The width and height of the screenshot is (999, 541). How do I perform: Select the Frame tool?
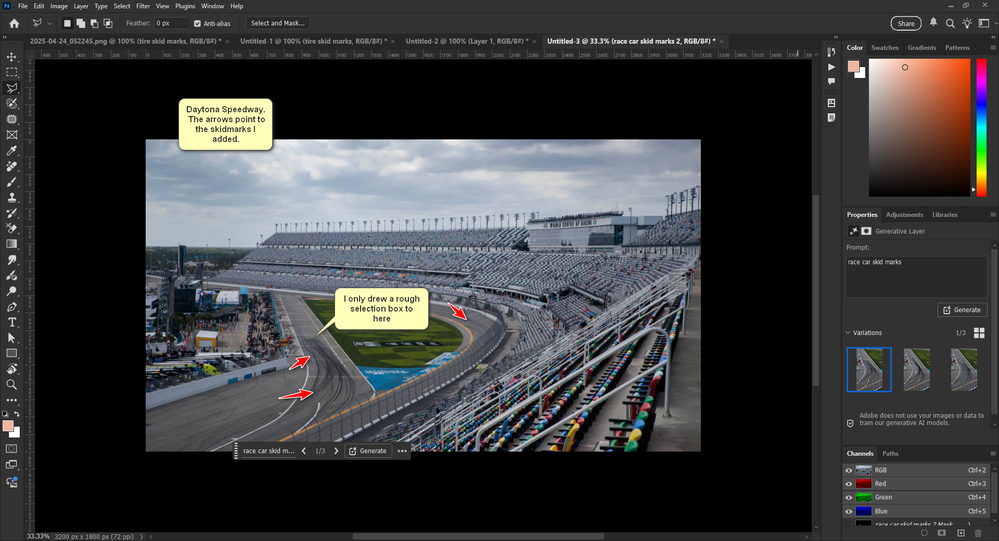[x=11, y=135]
